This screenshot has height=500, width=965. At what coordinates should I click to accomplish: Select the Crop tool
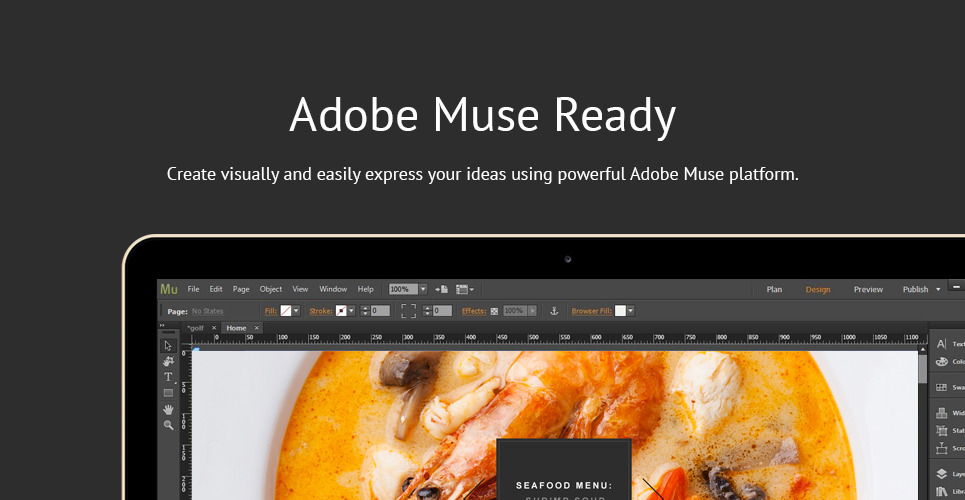coord(168,361)
